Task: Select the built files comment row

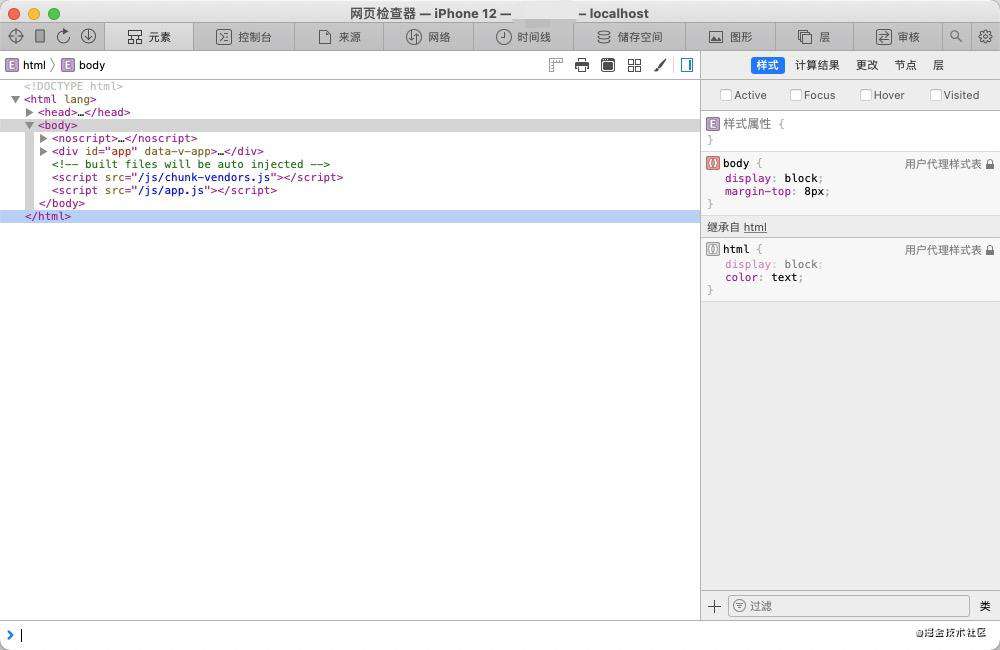Action: click(x=349, y=165)
